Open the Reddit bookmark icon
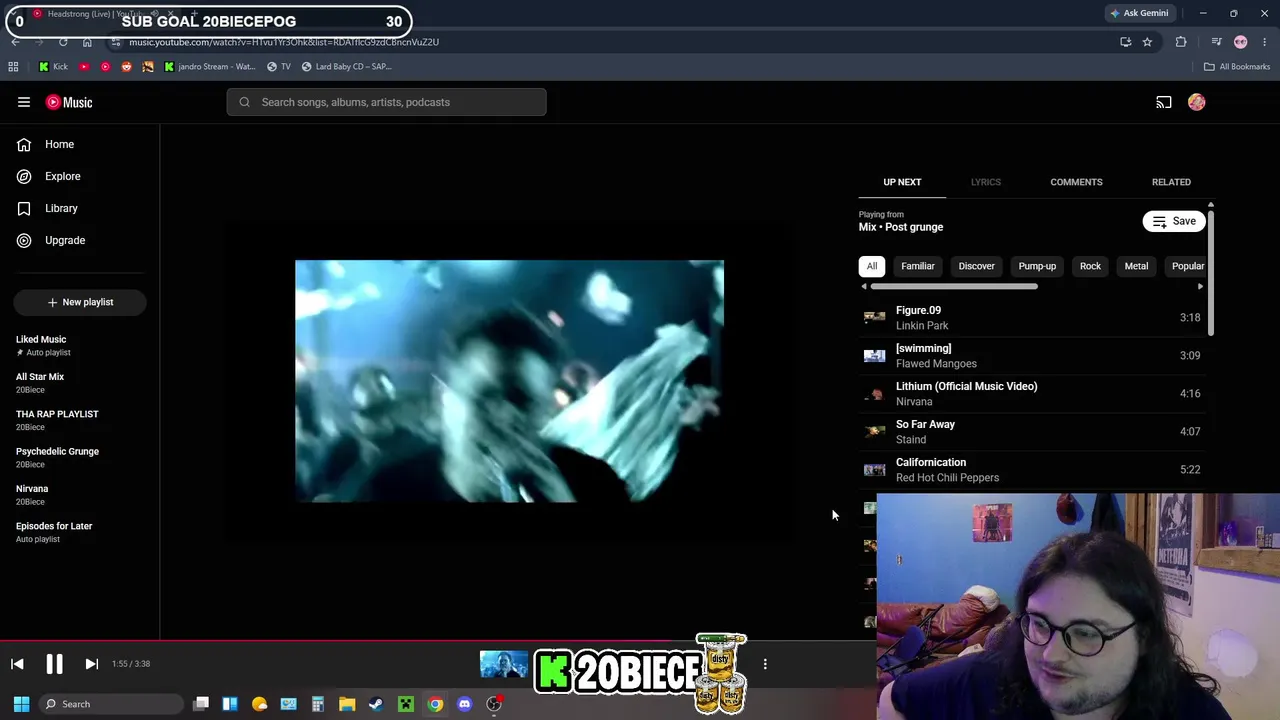 pos(126,67)
